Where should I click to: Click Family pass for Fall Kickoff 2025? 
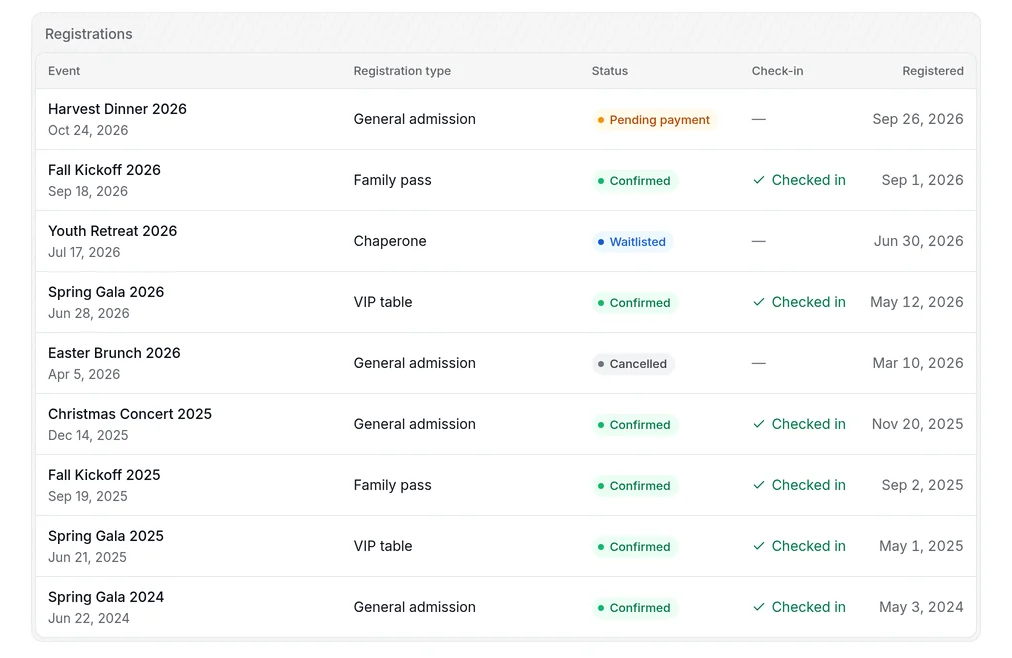[x=392, y=485]
